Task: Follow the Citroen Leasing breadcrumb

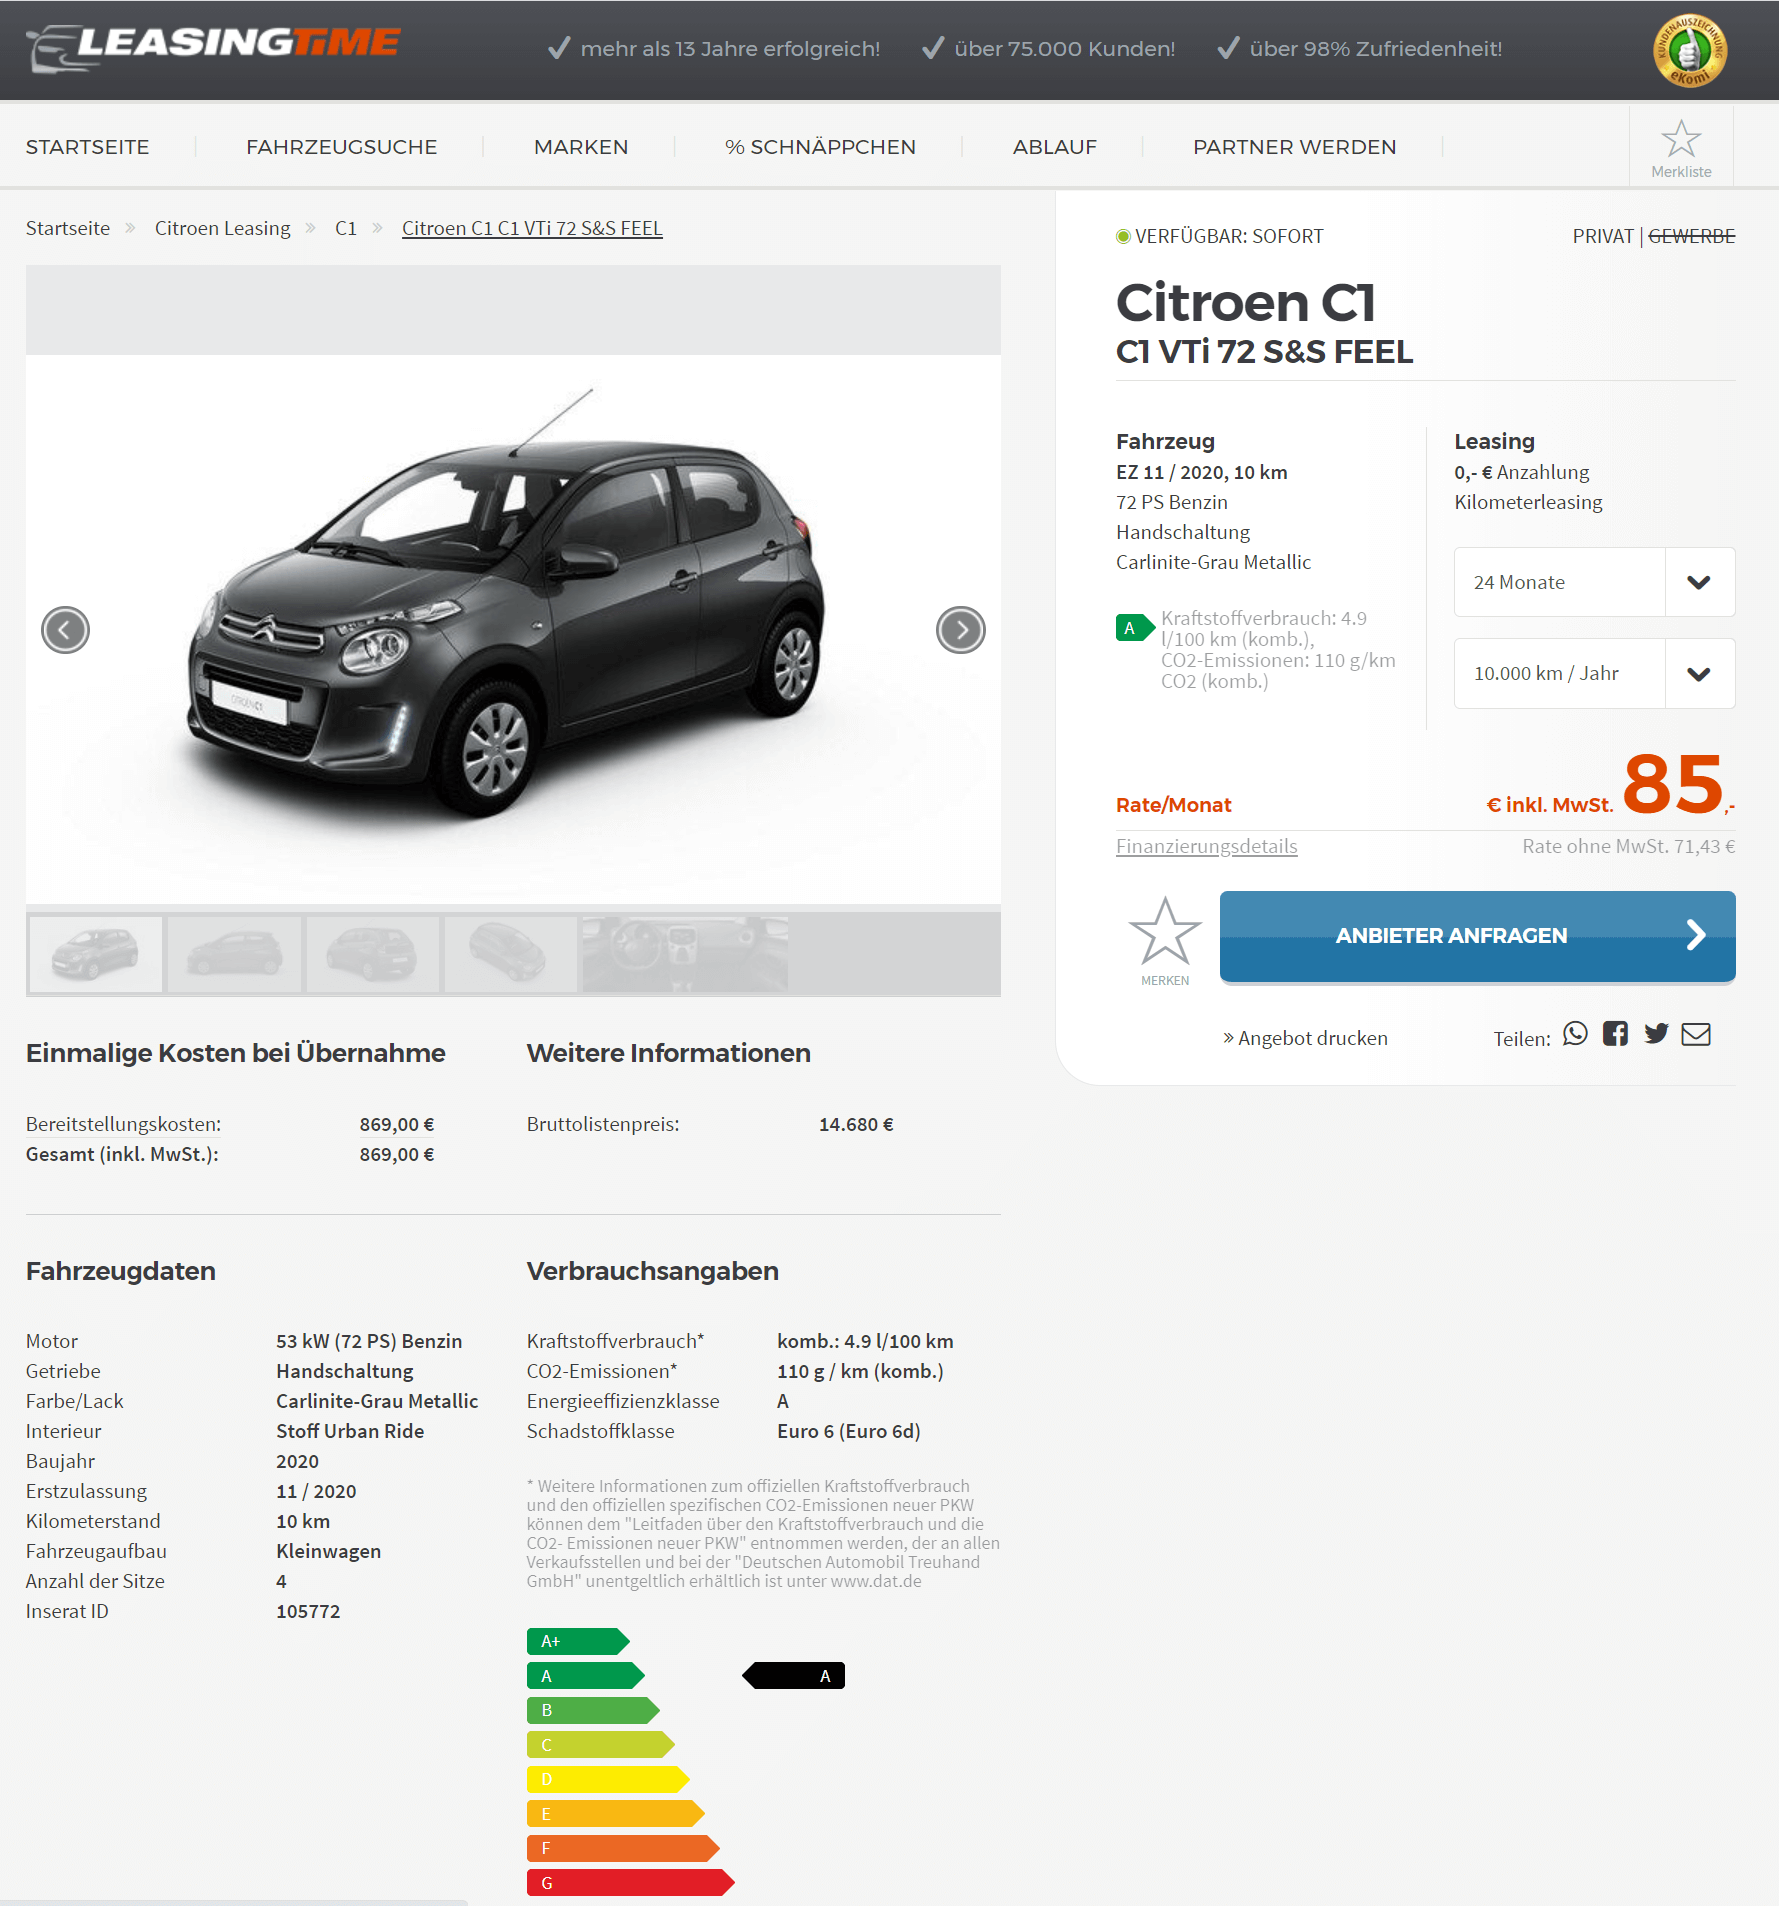Action: click(223, 228)
